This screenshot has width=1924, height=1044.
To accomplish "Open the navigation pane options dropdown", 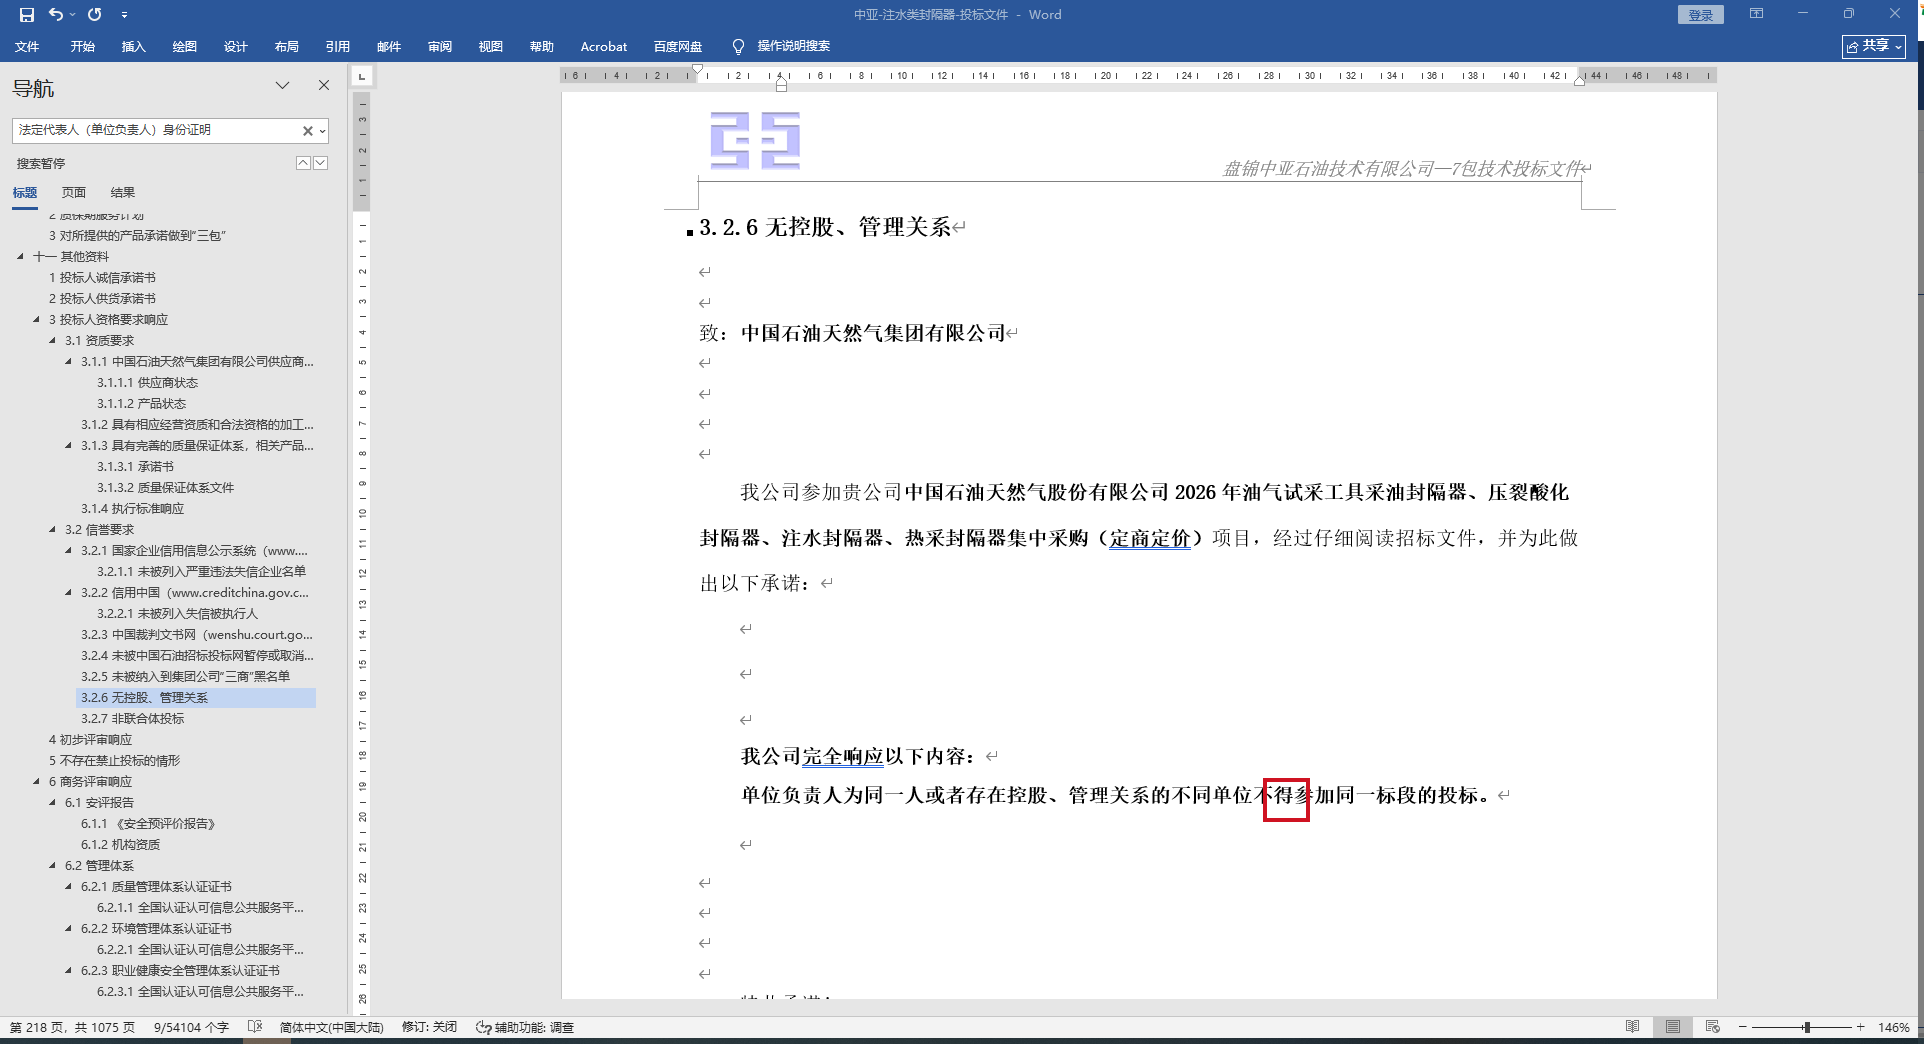I will click(282, 86).
